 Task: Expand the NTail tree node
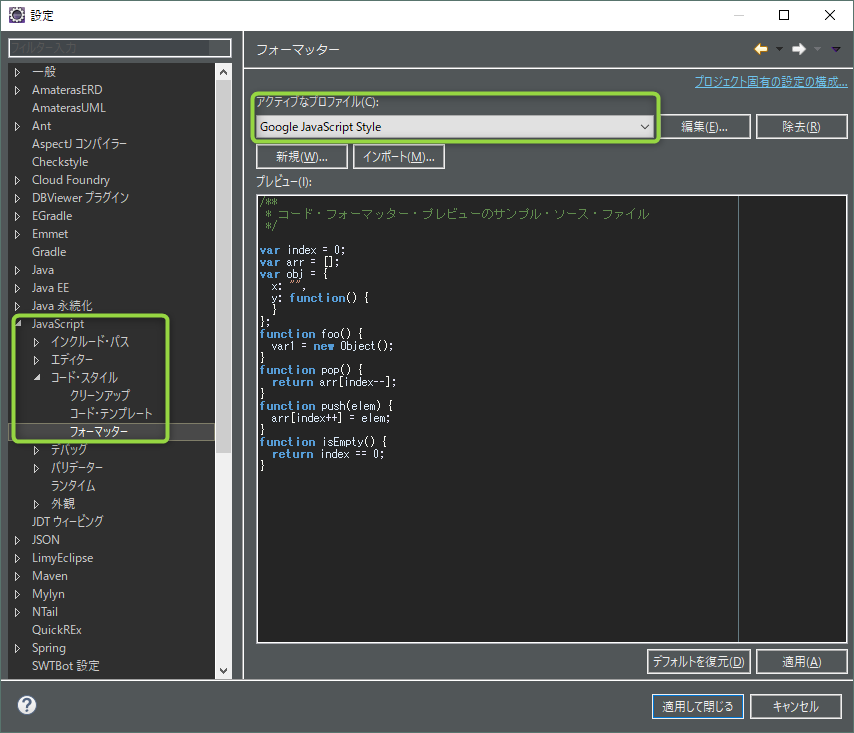pyautogui.click(x=17, y=612)
